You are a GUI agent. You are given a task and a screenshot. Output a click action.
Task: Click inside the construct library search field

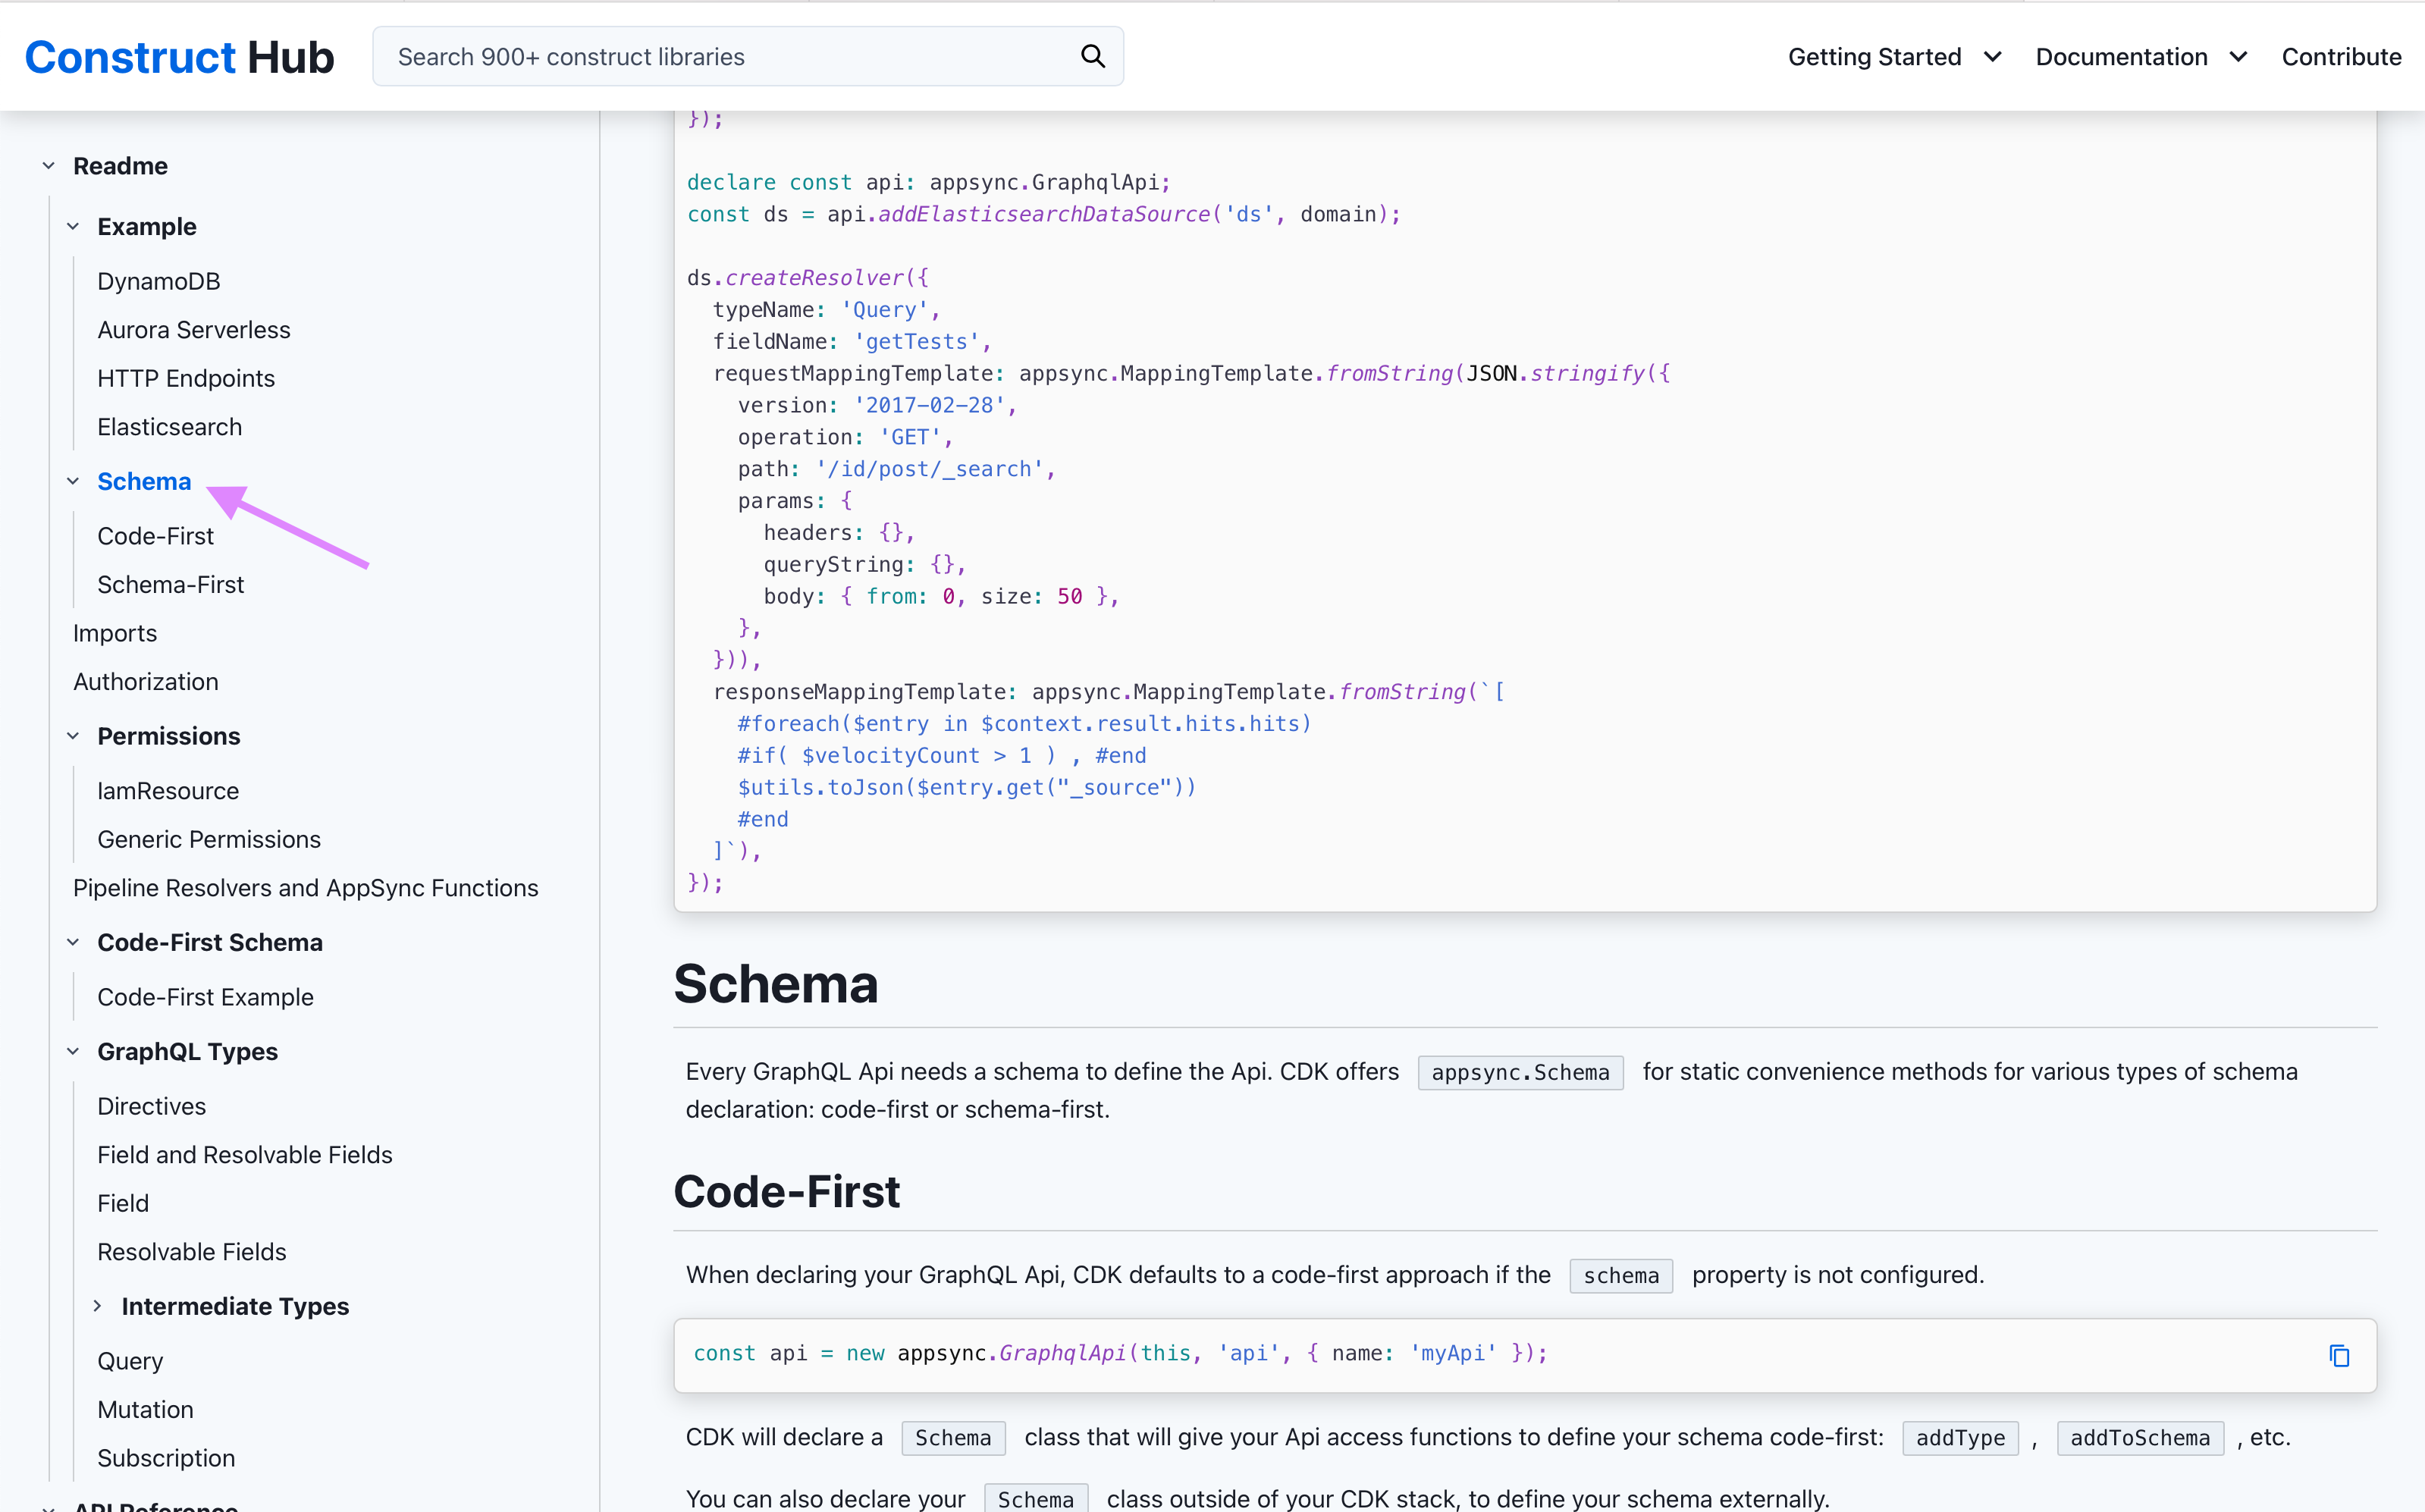click(700, 56)
